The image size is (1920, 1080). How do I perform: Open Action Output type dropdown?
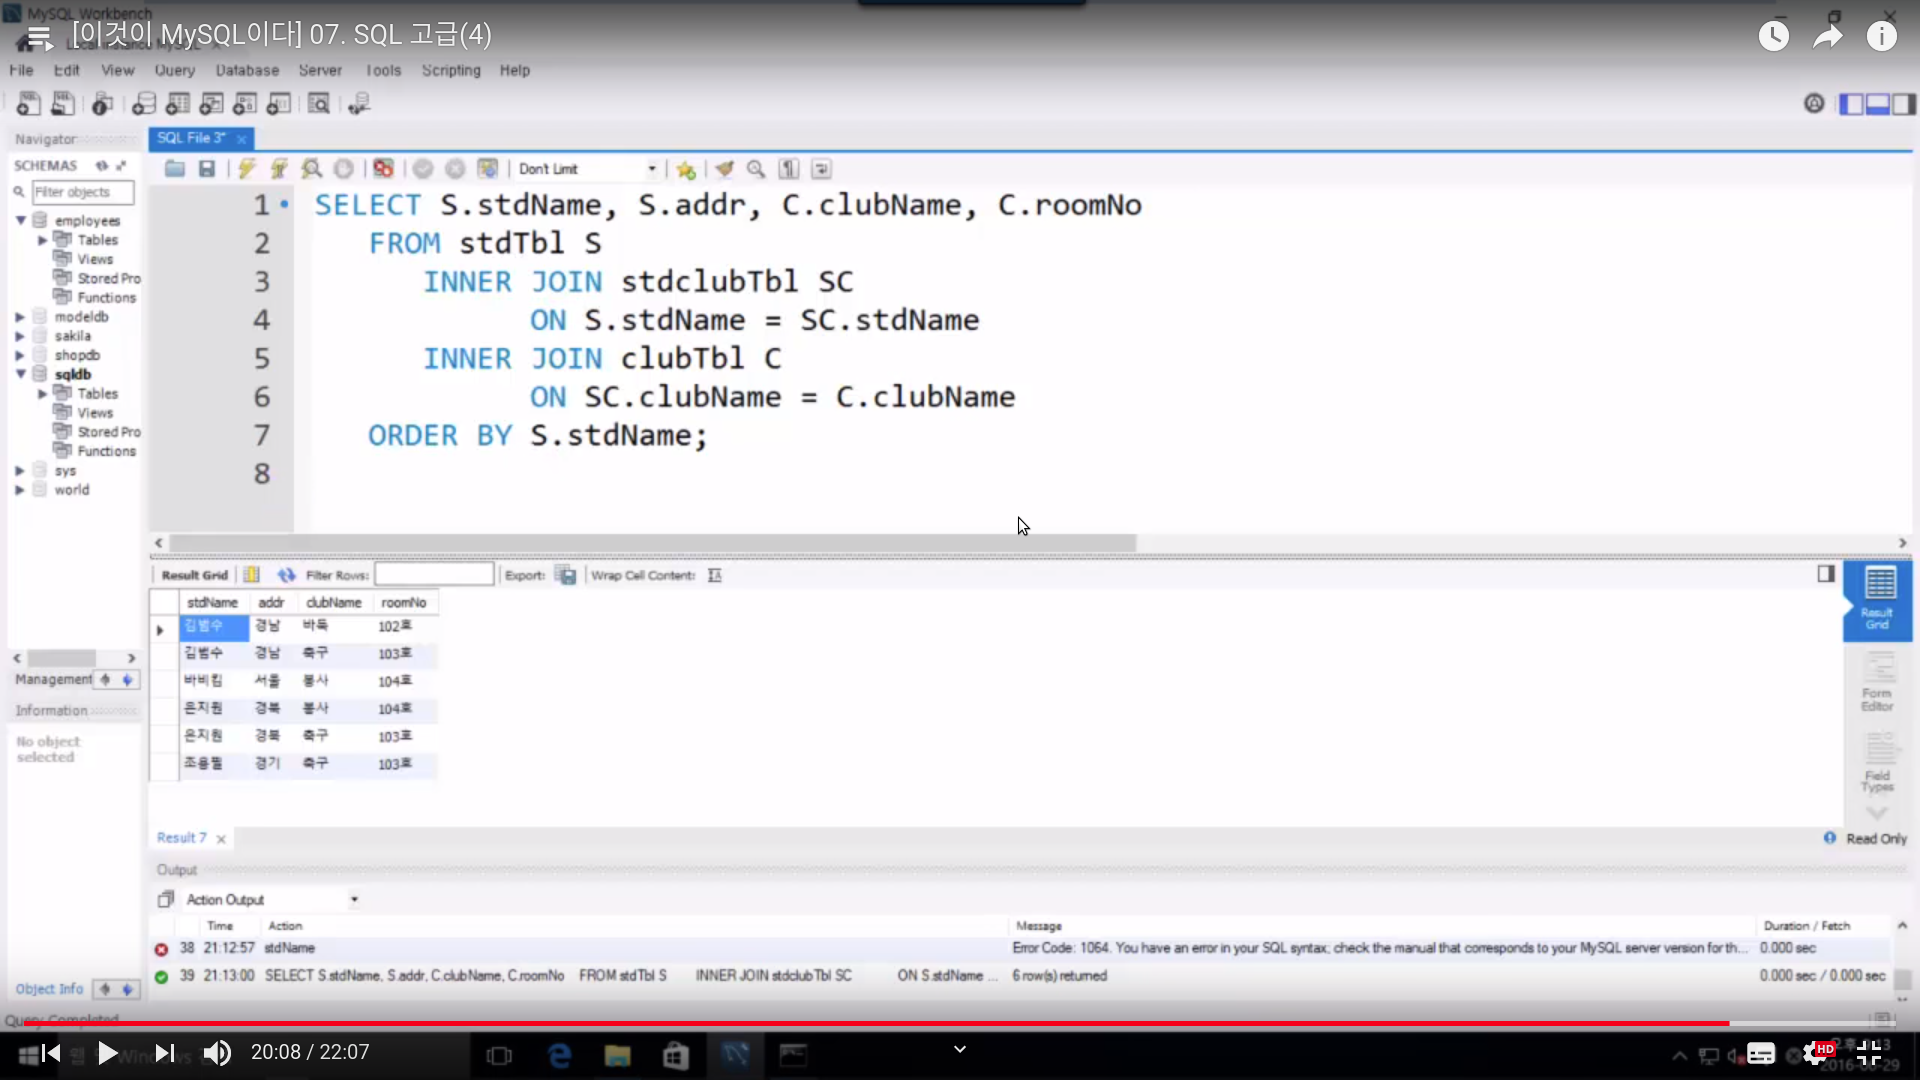coord(354,900)
